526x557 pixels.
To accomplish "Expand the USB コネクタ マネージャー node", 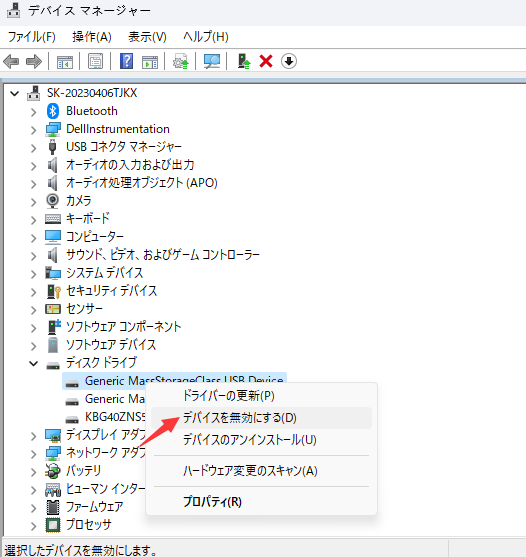I will pyautogui.click(x=33, y=148).
